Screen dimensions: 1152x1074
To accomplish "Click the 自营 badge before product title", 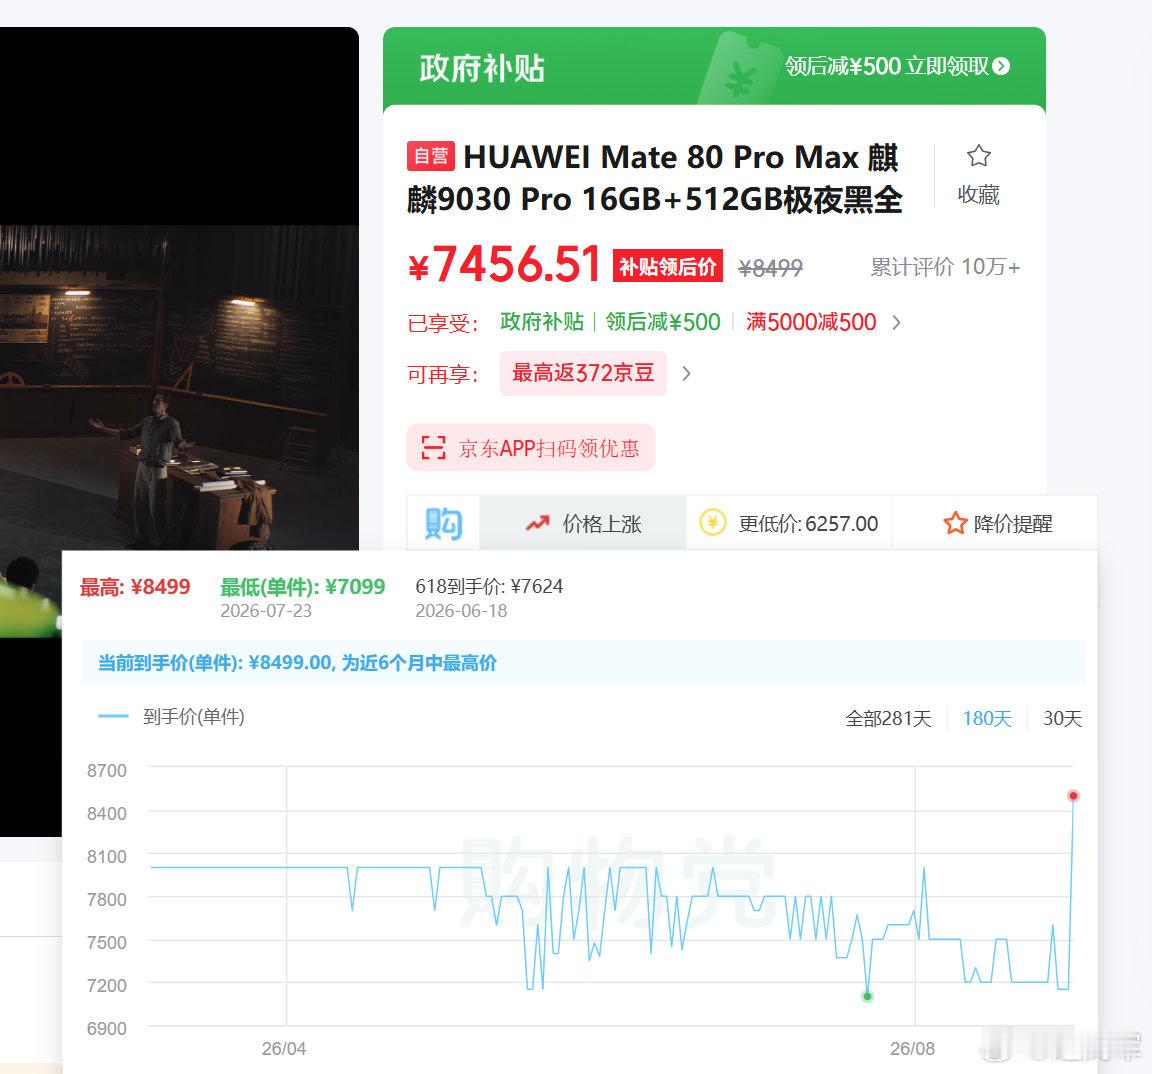I will click(x=431, y=156).
